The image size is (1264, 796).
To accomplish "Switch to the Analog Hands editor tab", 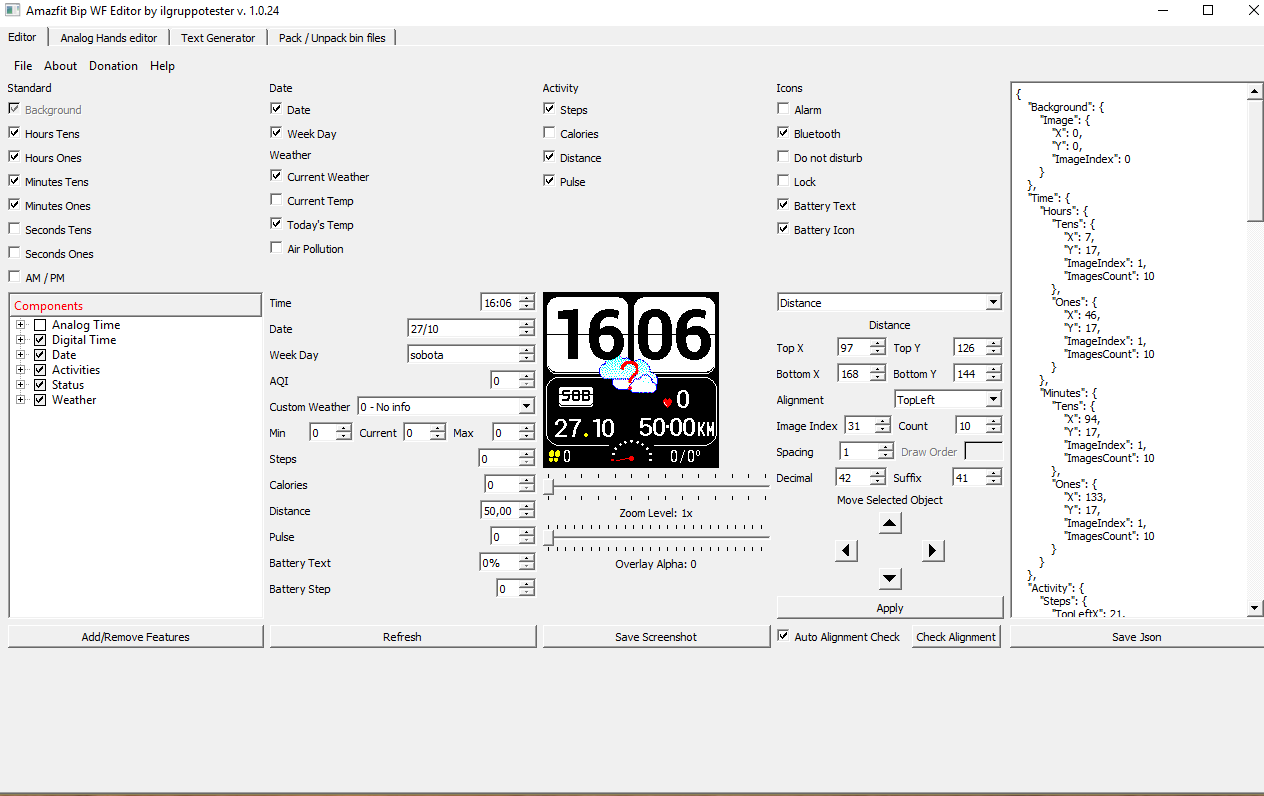I will click(109, 38).
